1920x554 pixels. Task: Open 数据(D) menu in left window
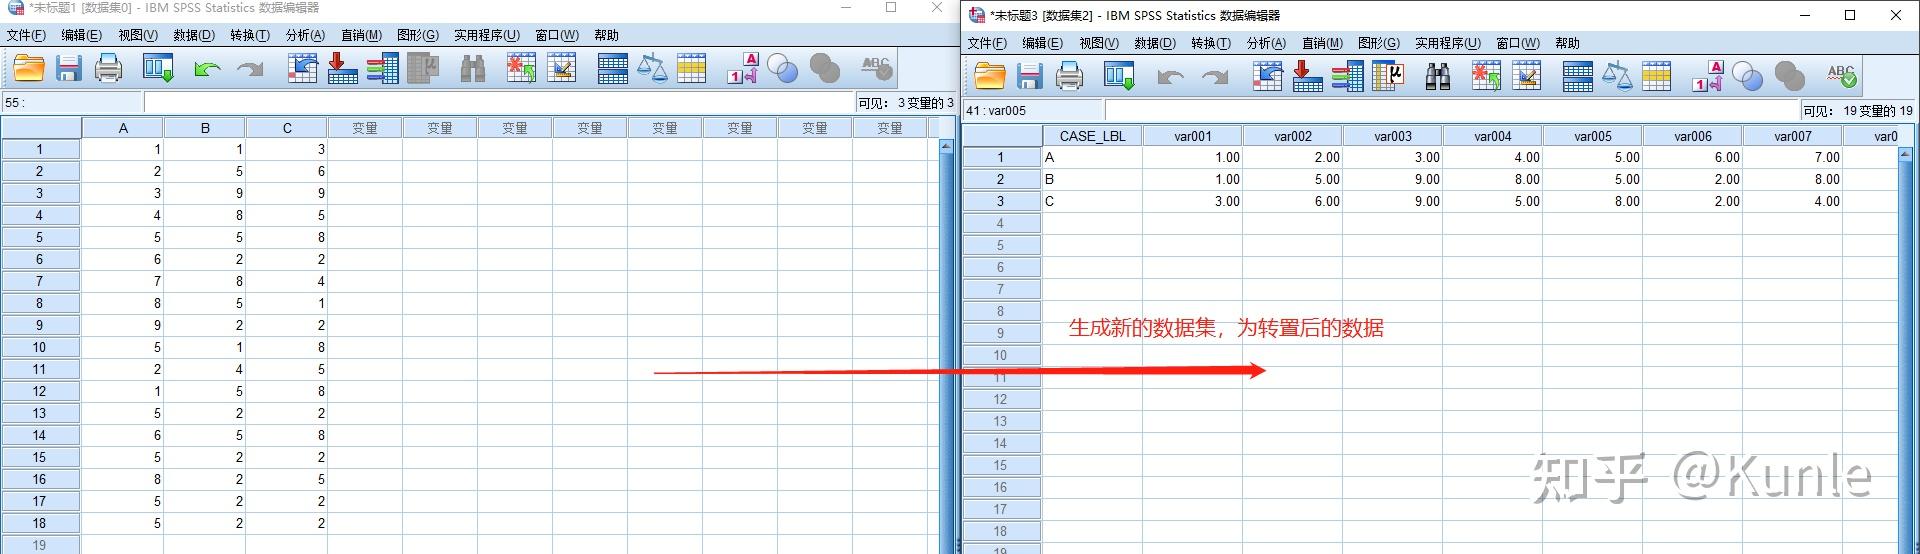click(x=194, y=35)
